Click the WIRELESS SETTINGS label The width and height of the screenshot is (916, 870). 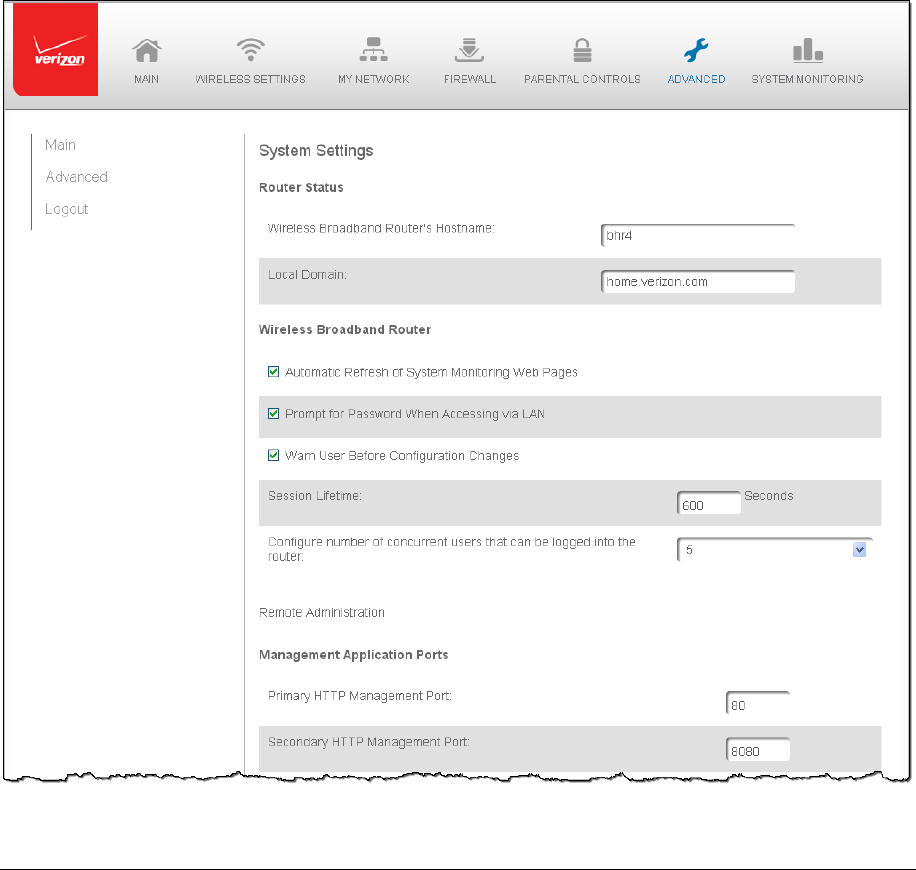(251, 79)
